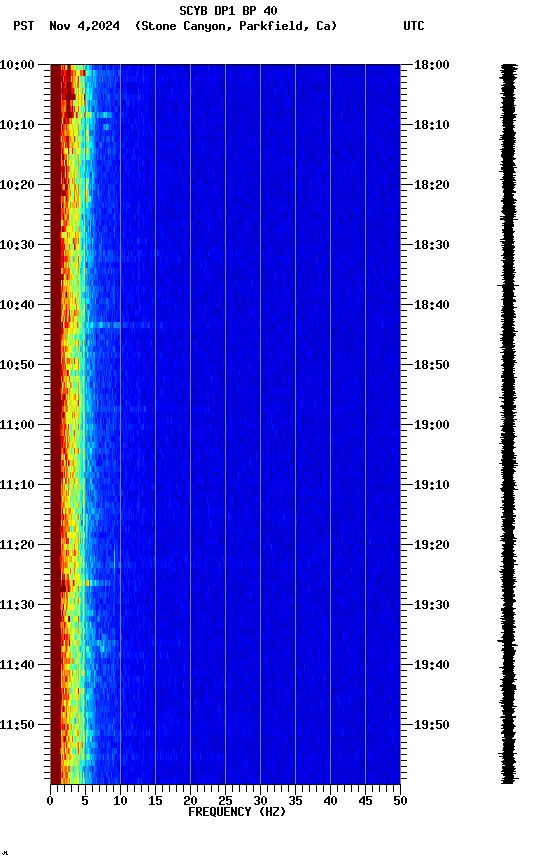552x864 pixels.
Task: Click the 11:50 PST time label
Action: click(17, 725)
